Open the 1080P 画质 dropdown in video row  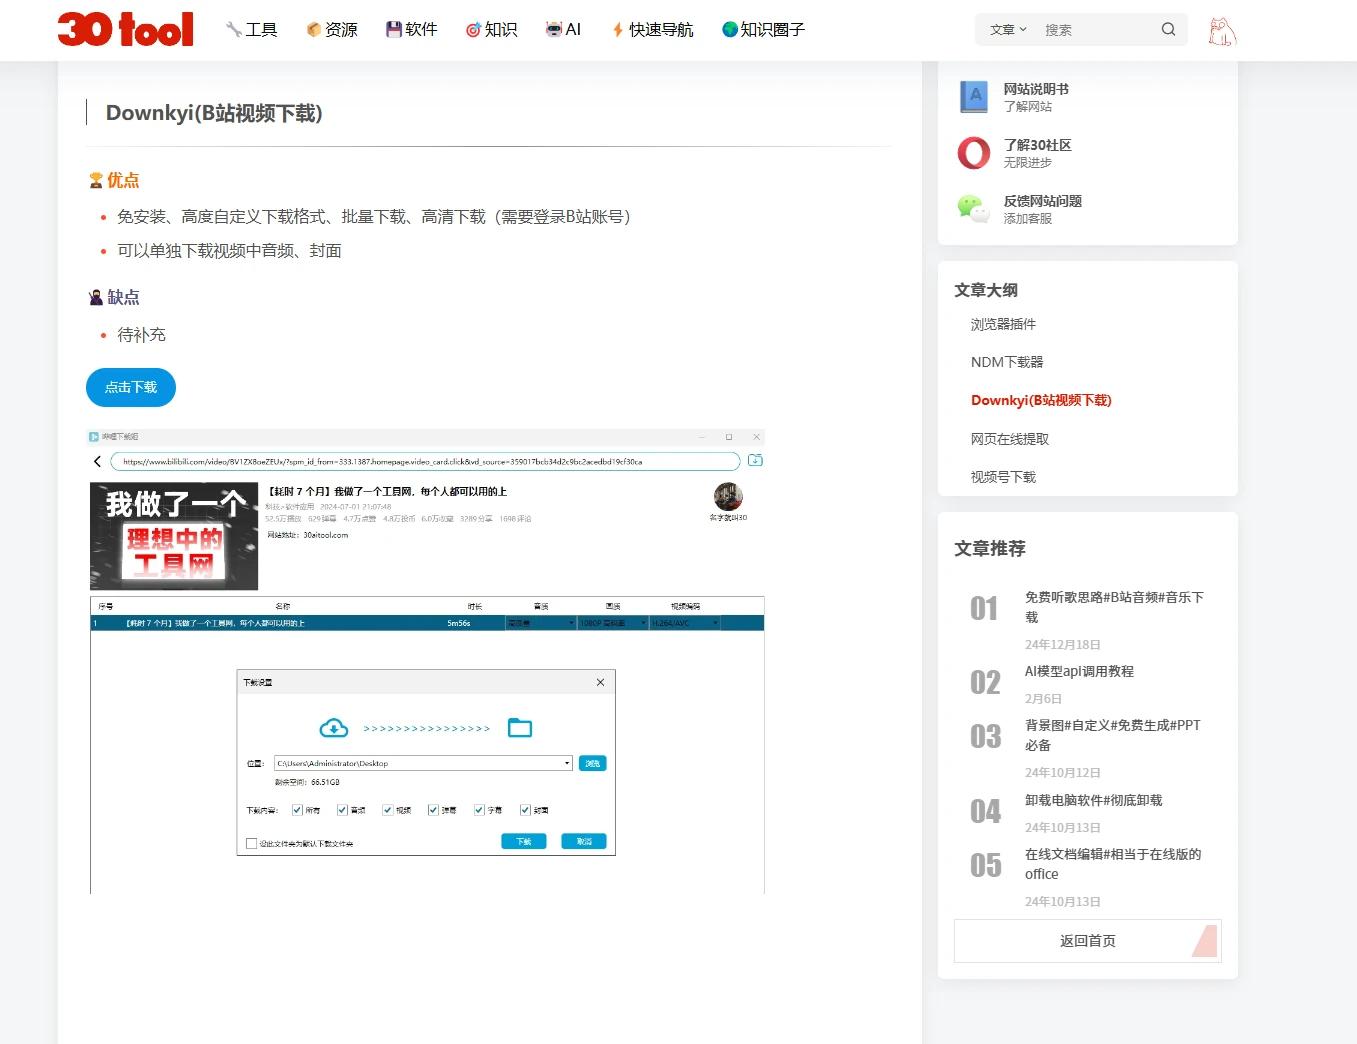[x=614, y=623]
